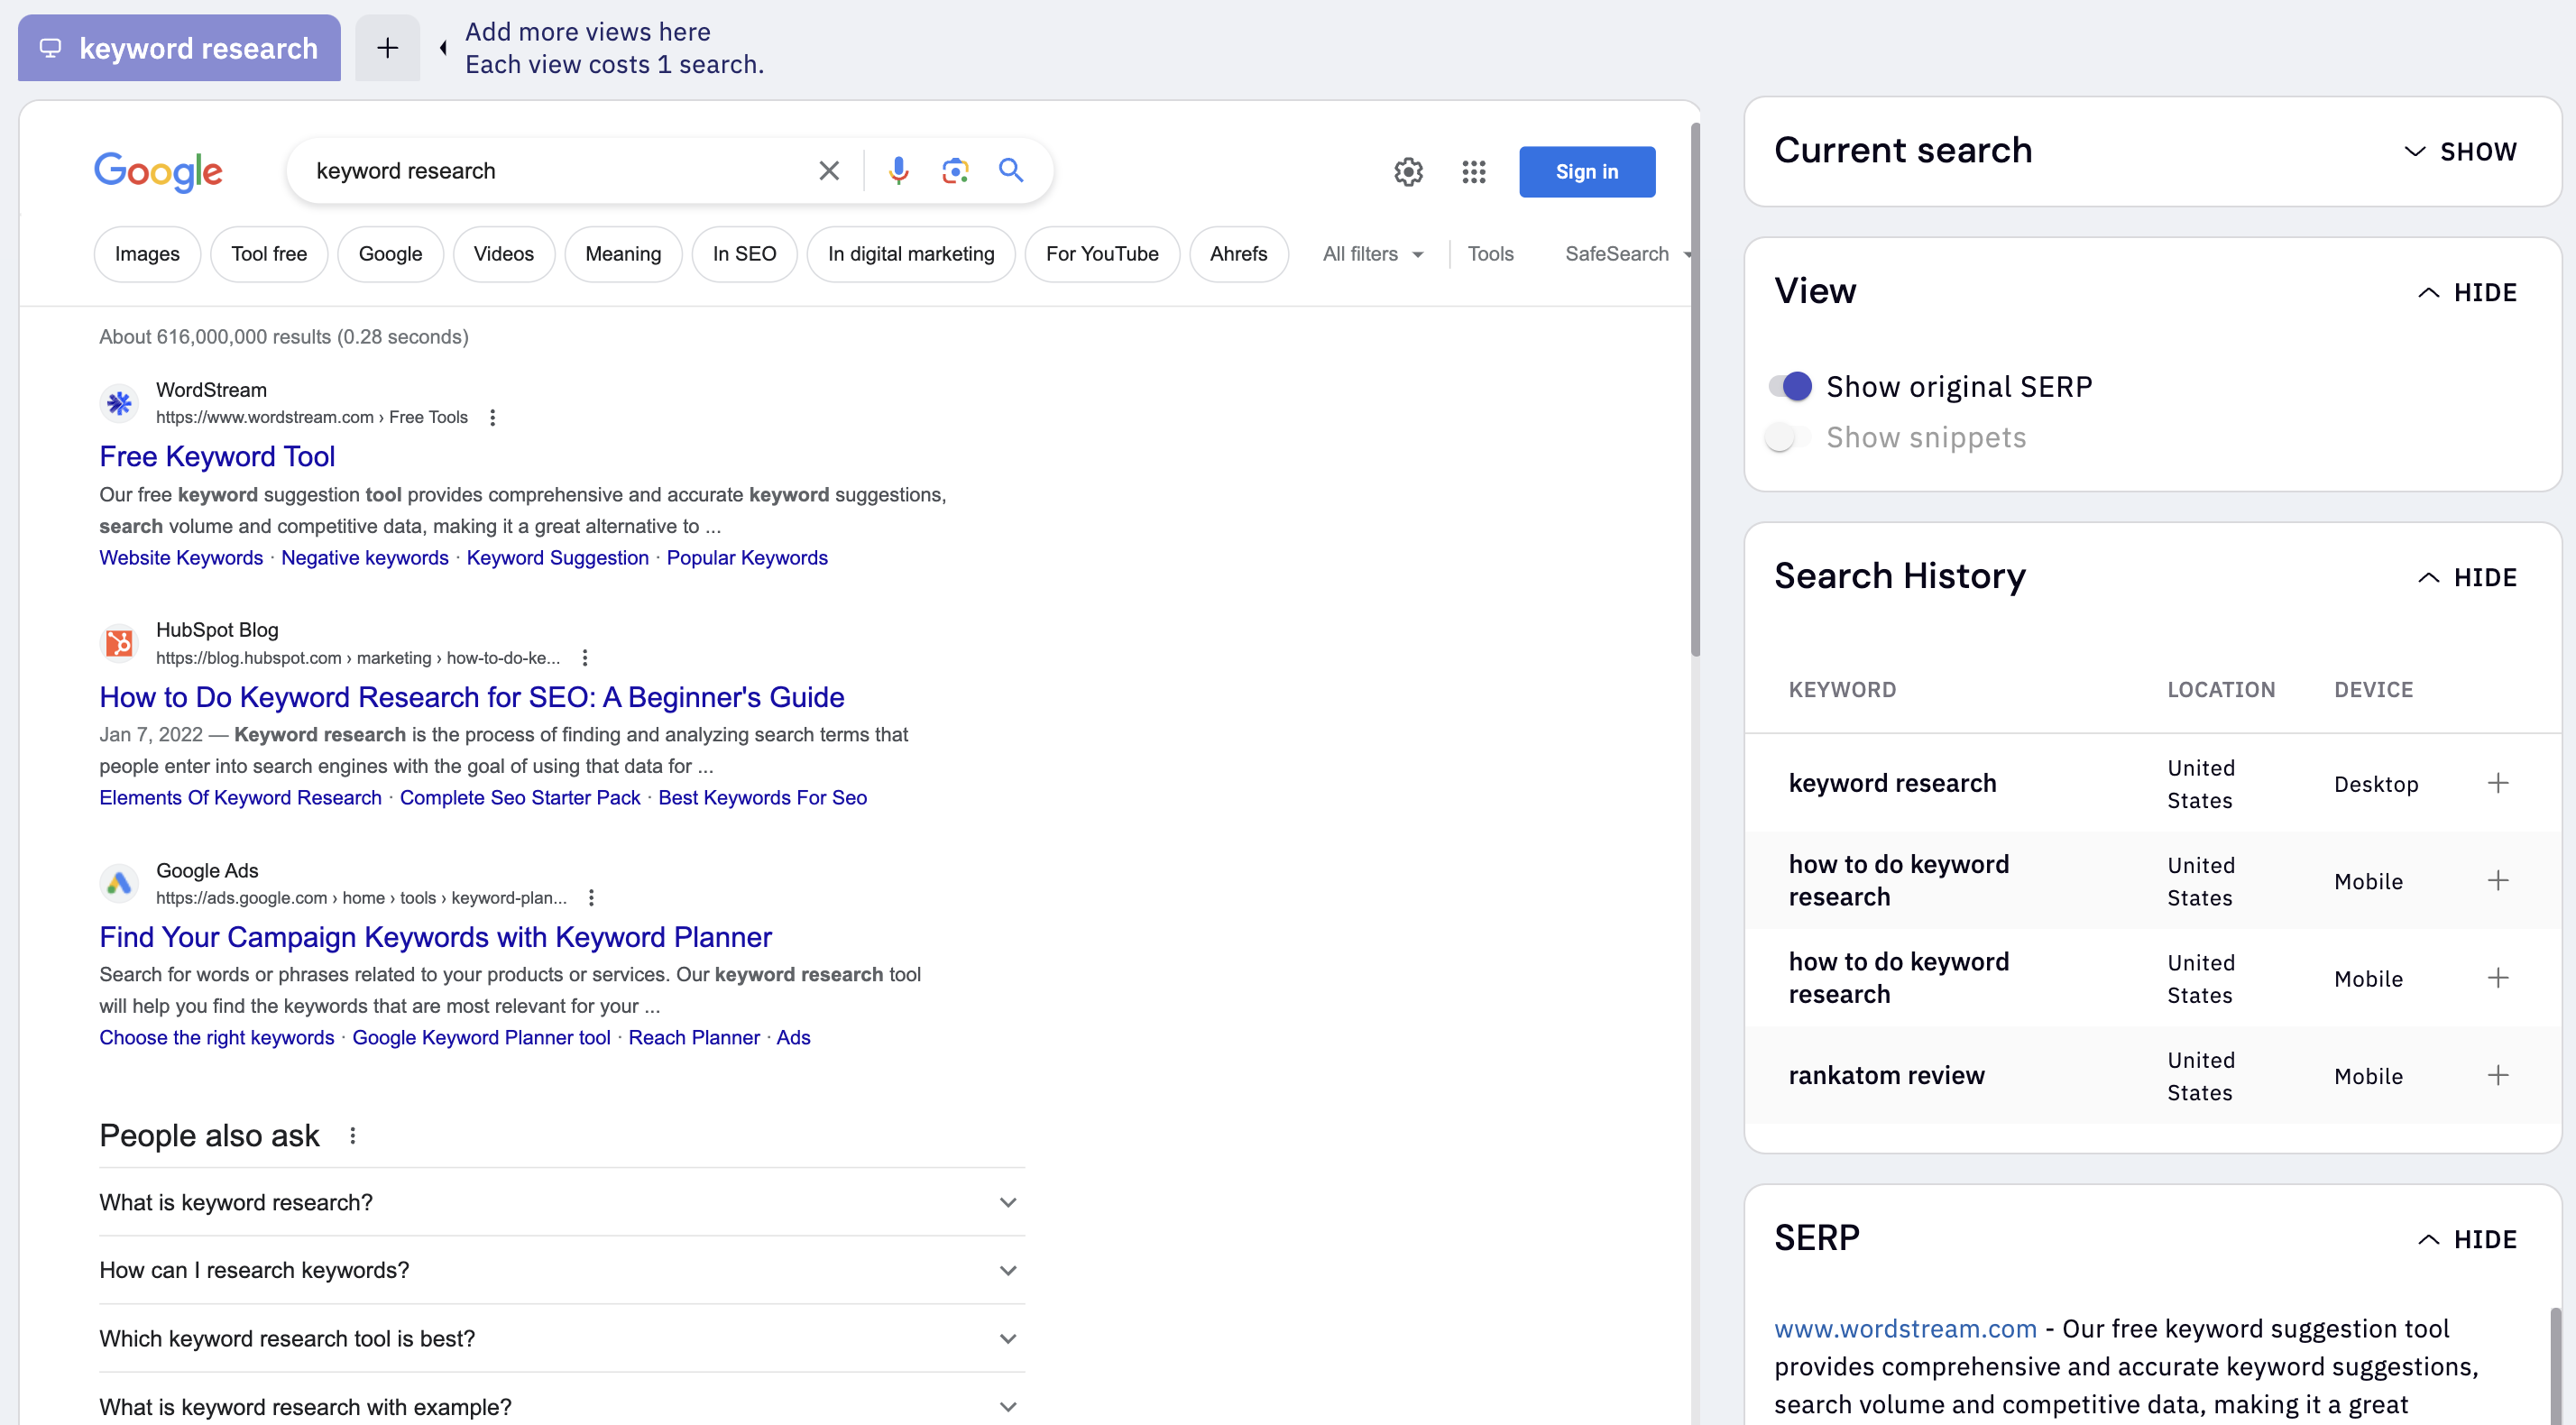Hide the Search History panel
2576x1425 pixels.
click(x=2468, y=577)
